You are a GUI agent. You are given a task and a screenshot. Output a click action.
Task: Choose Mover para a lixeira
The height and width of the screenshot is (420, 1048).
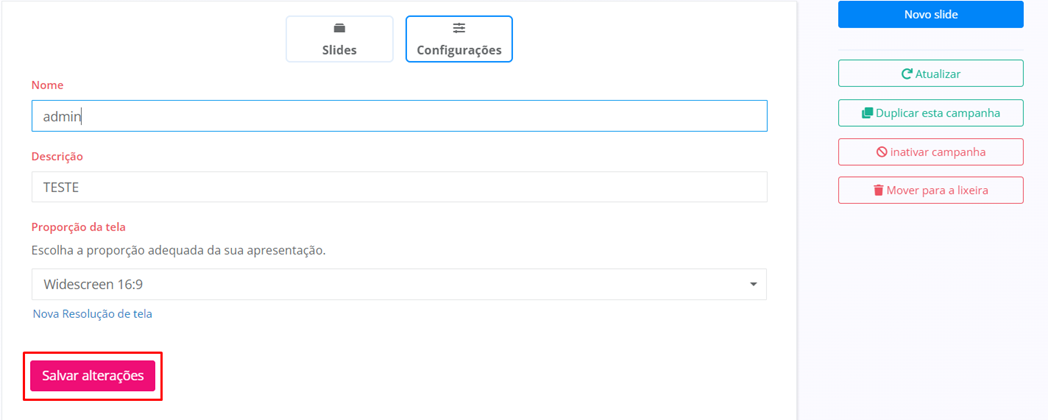[930, 190]
